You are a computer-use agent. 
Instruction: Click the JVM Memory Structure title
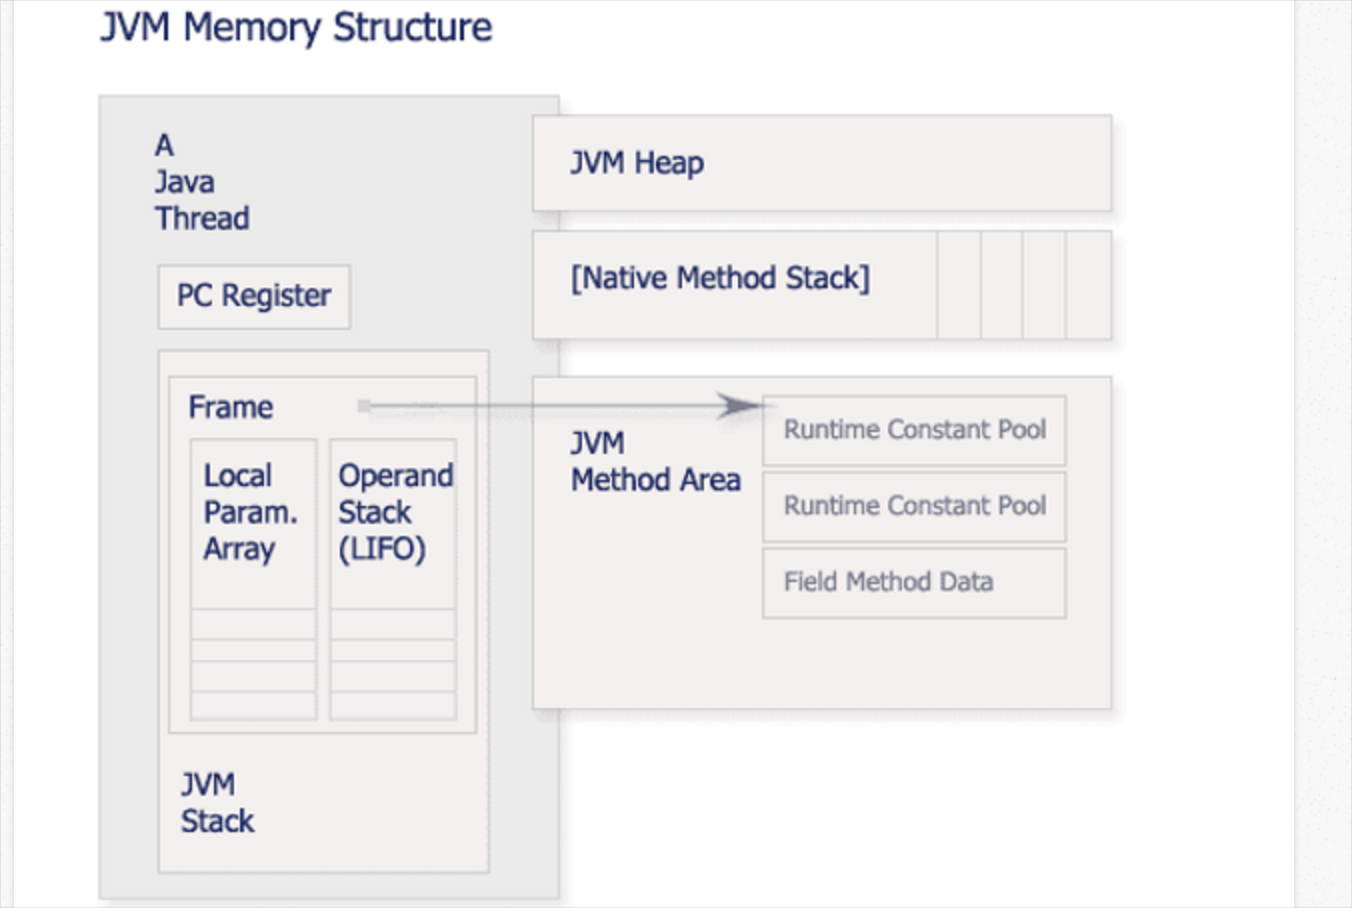296,28
